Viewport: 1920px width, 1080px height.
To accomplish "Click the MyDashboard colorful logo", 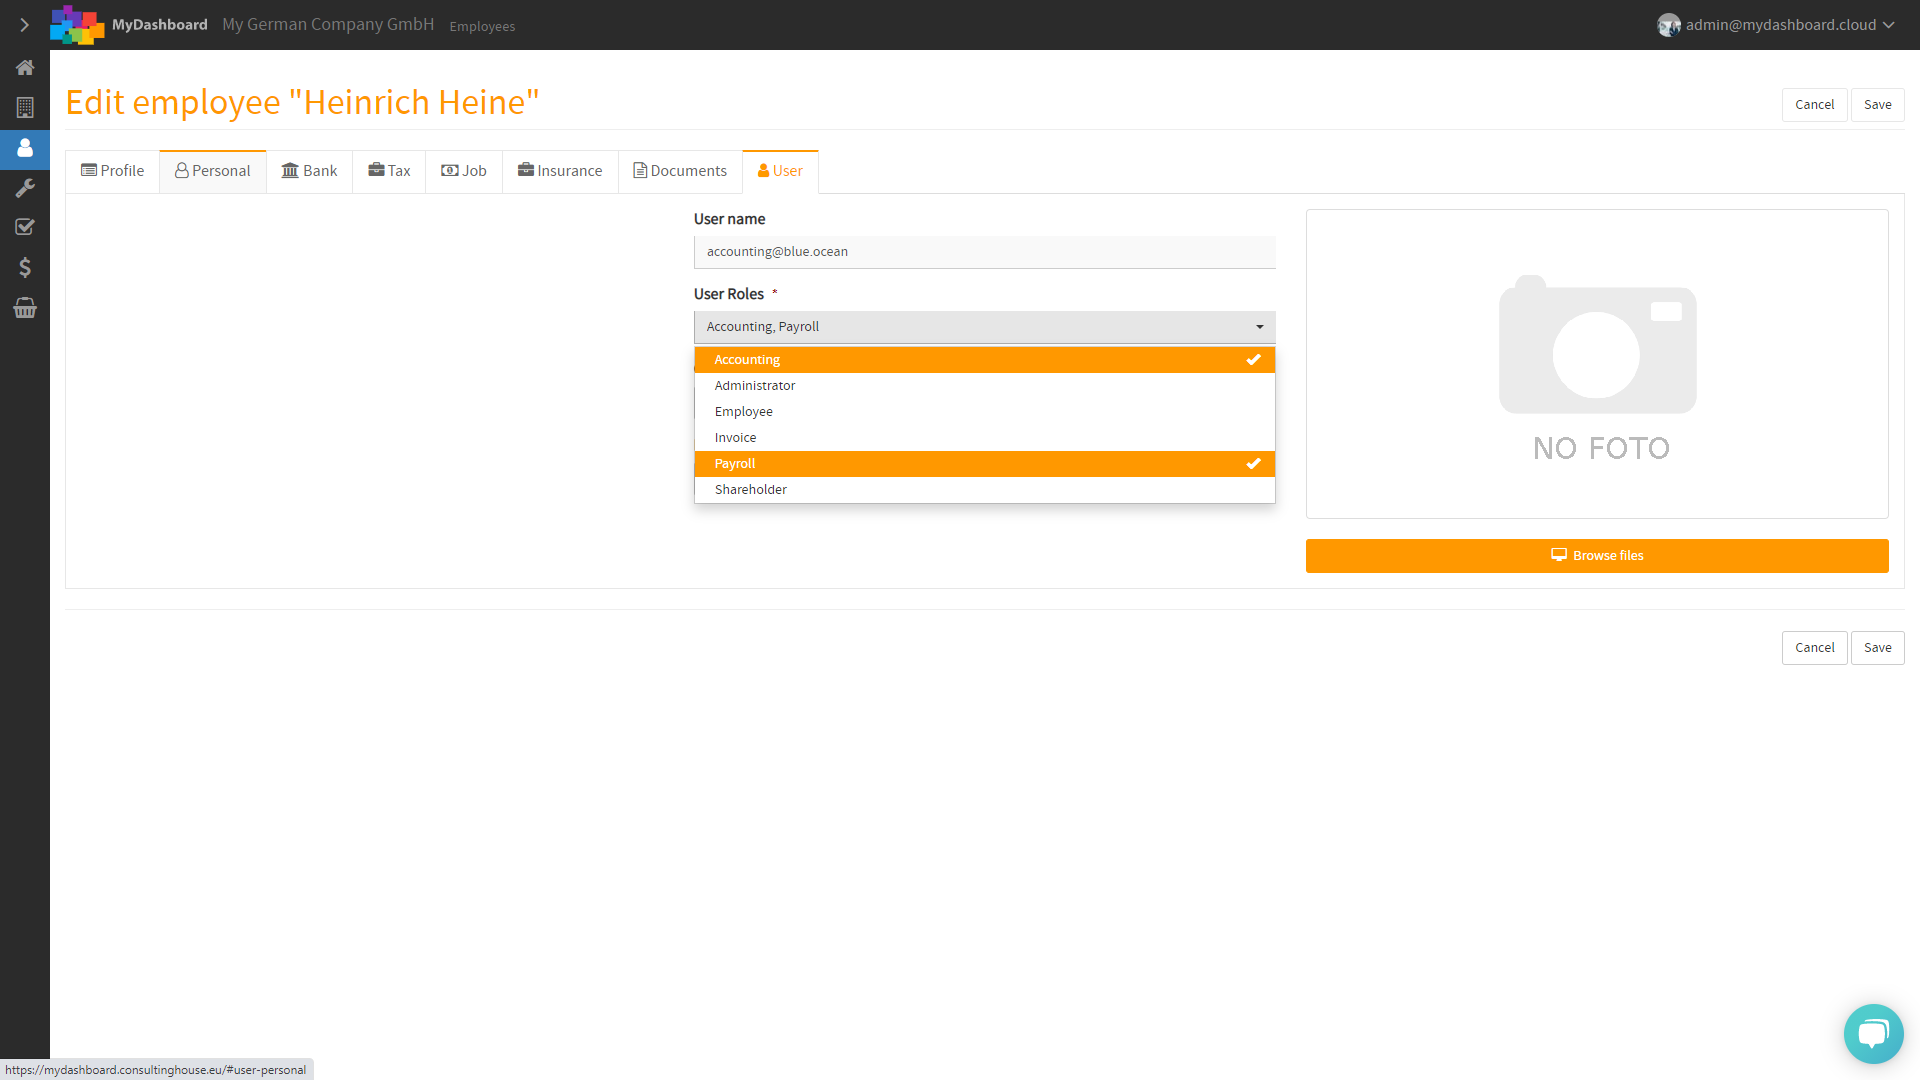I will coord(77,25).
